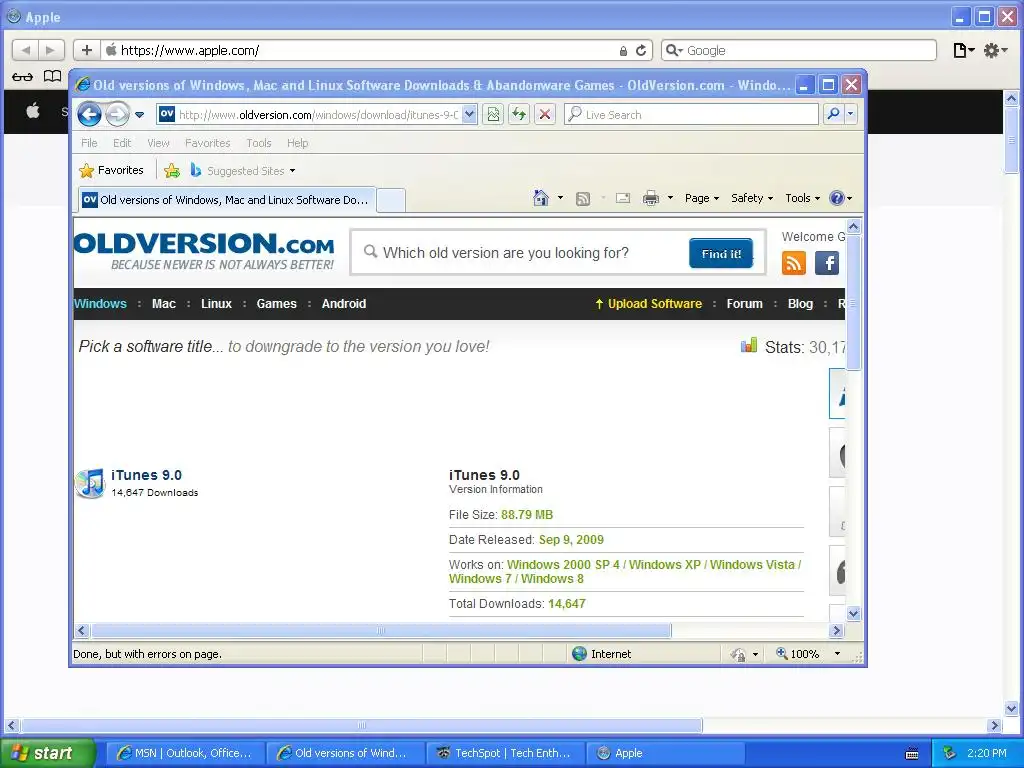Click Upload Software link
1024x768 pixels.
pyautogui.click(x=648, y=304)
